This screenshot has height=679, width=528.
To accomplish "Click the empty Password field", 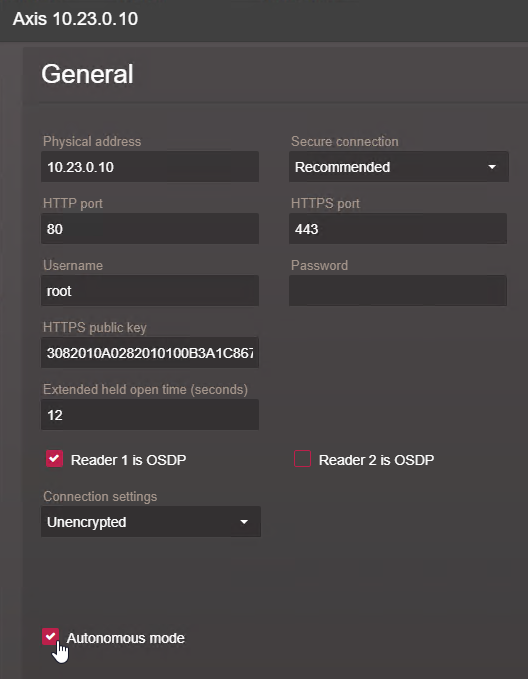I will (398, 291).
